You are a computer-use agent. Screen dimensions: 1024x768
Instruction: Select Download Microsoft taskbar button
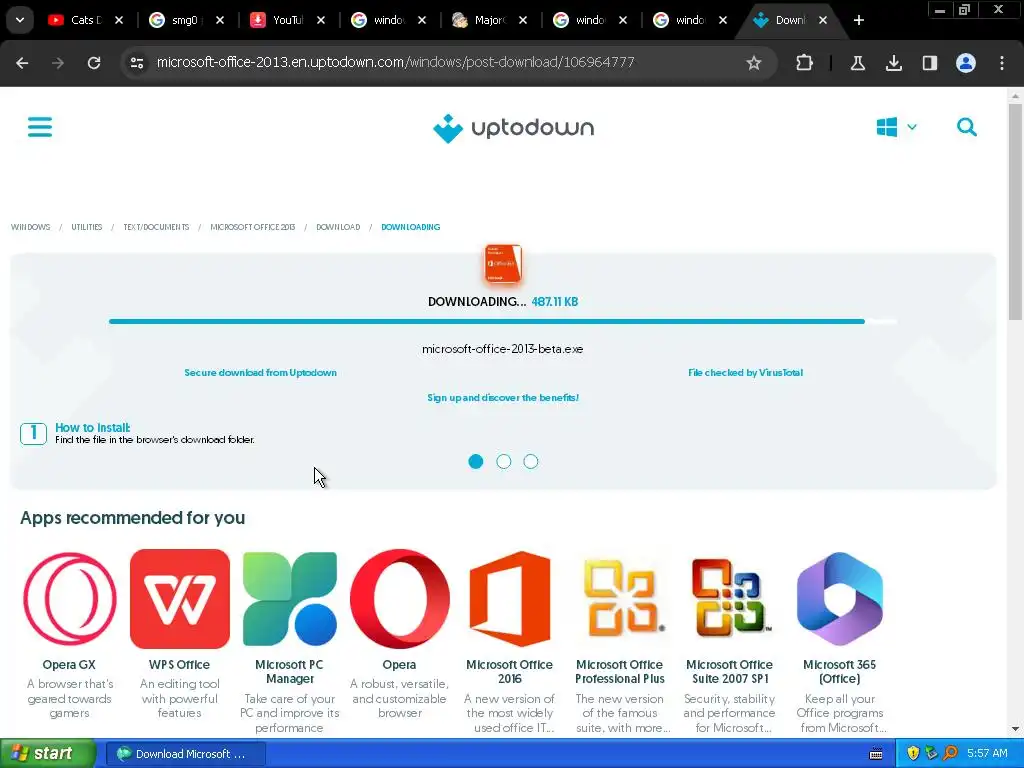click(186, 754)
